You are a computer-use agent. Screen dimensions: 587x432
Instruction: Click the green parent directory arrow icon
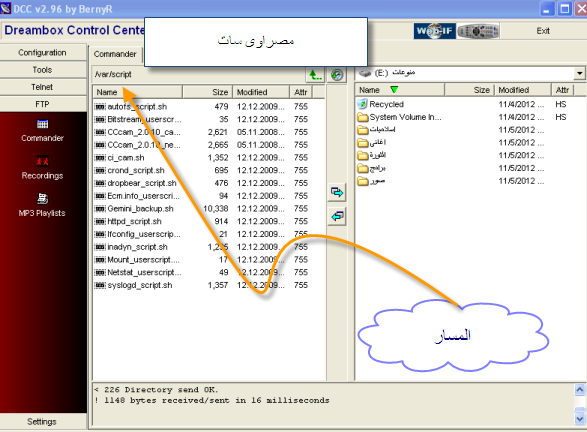pyautogui.click(x=315, y=74)
